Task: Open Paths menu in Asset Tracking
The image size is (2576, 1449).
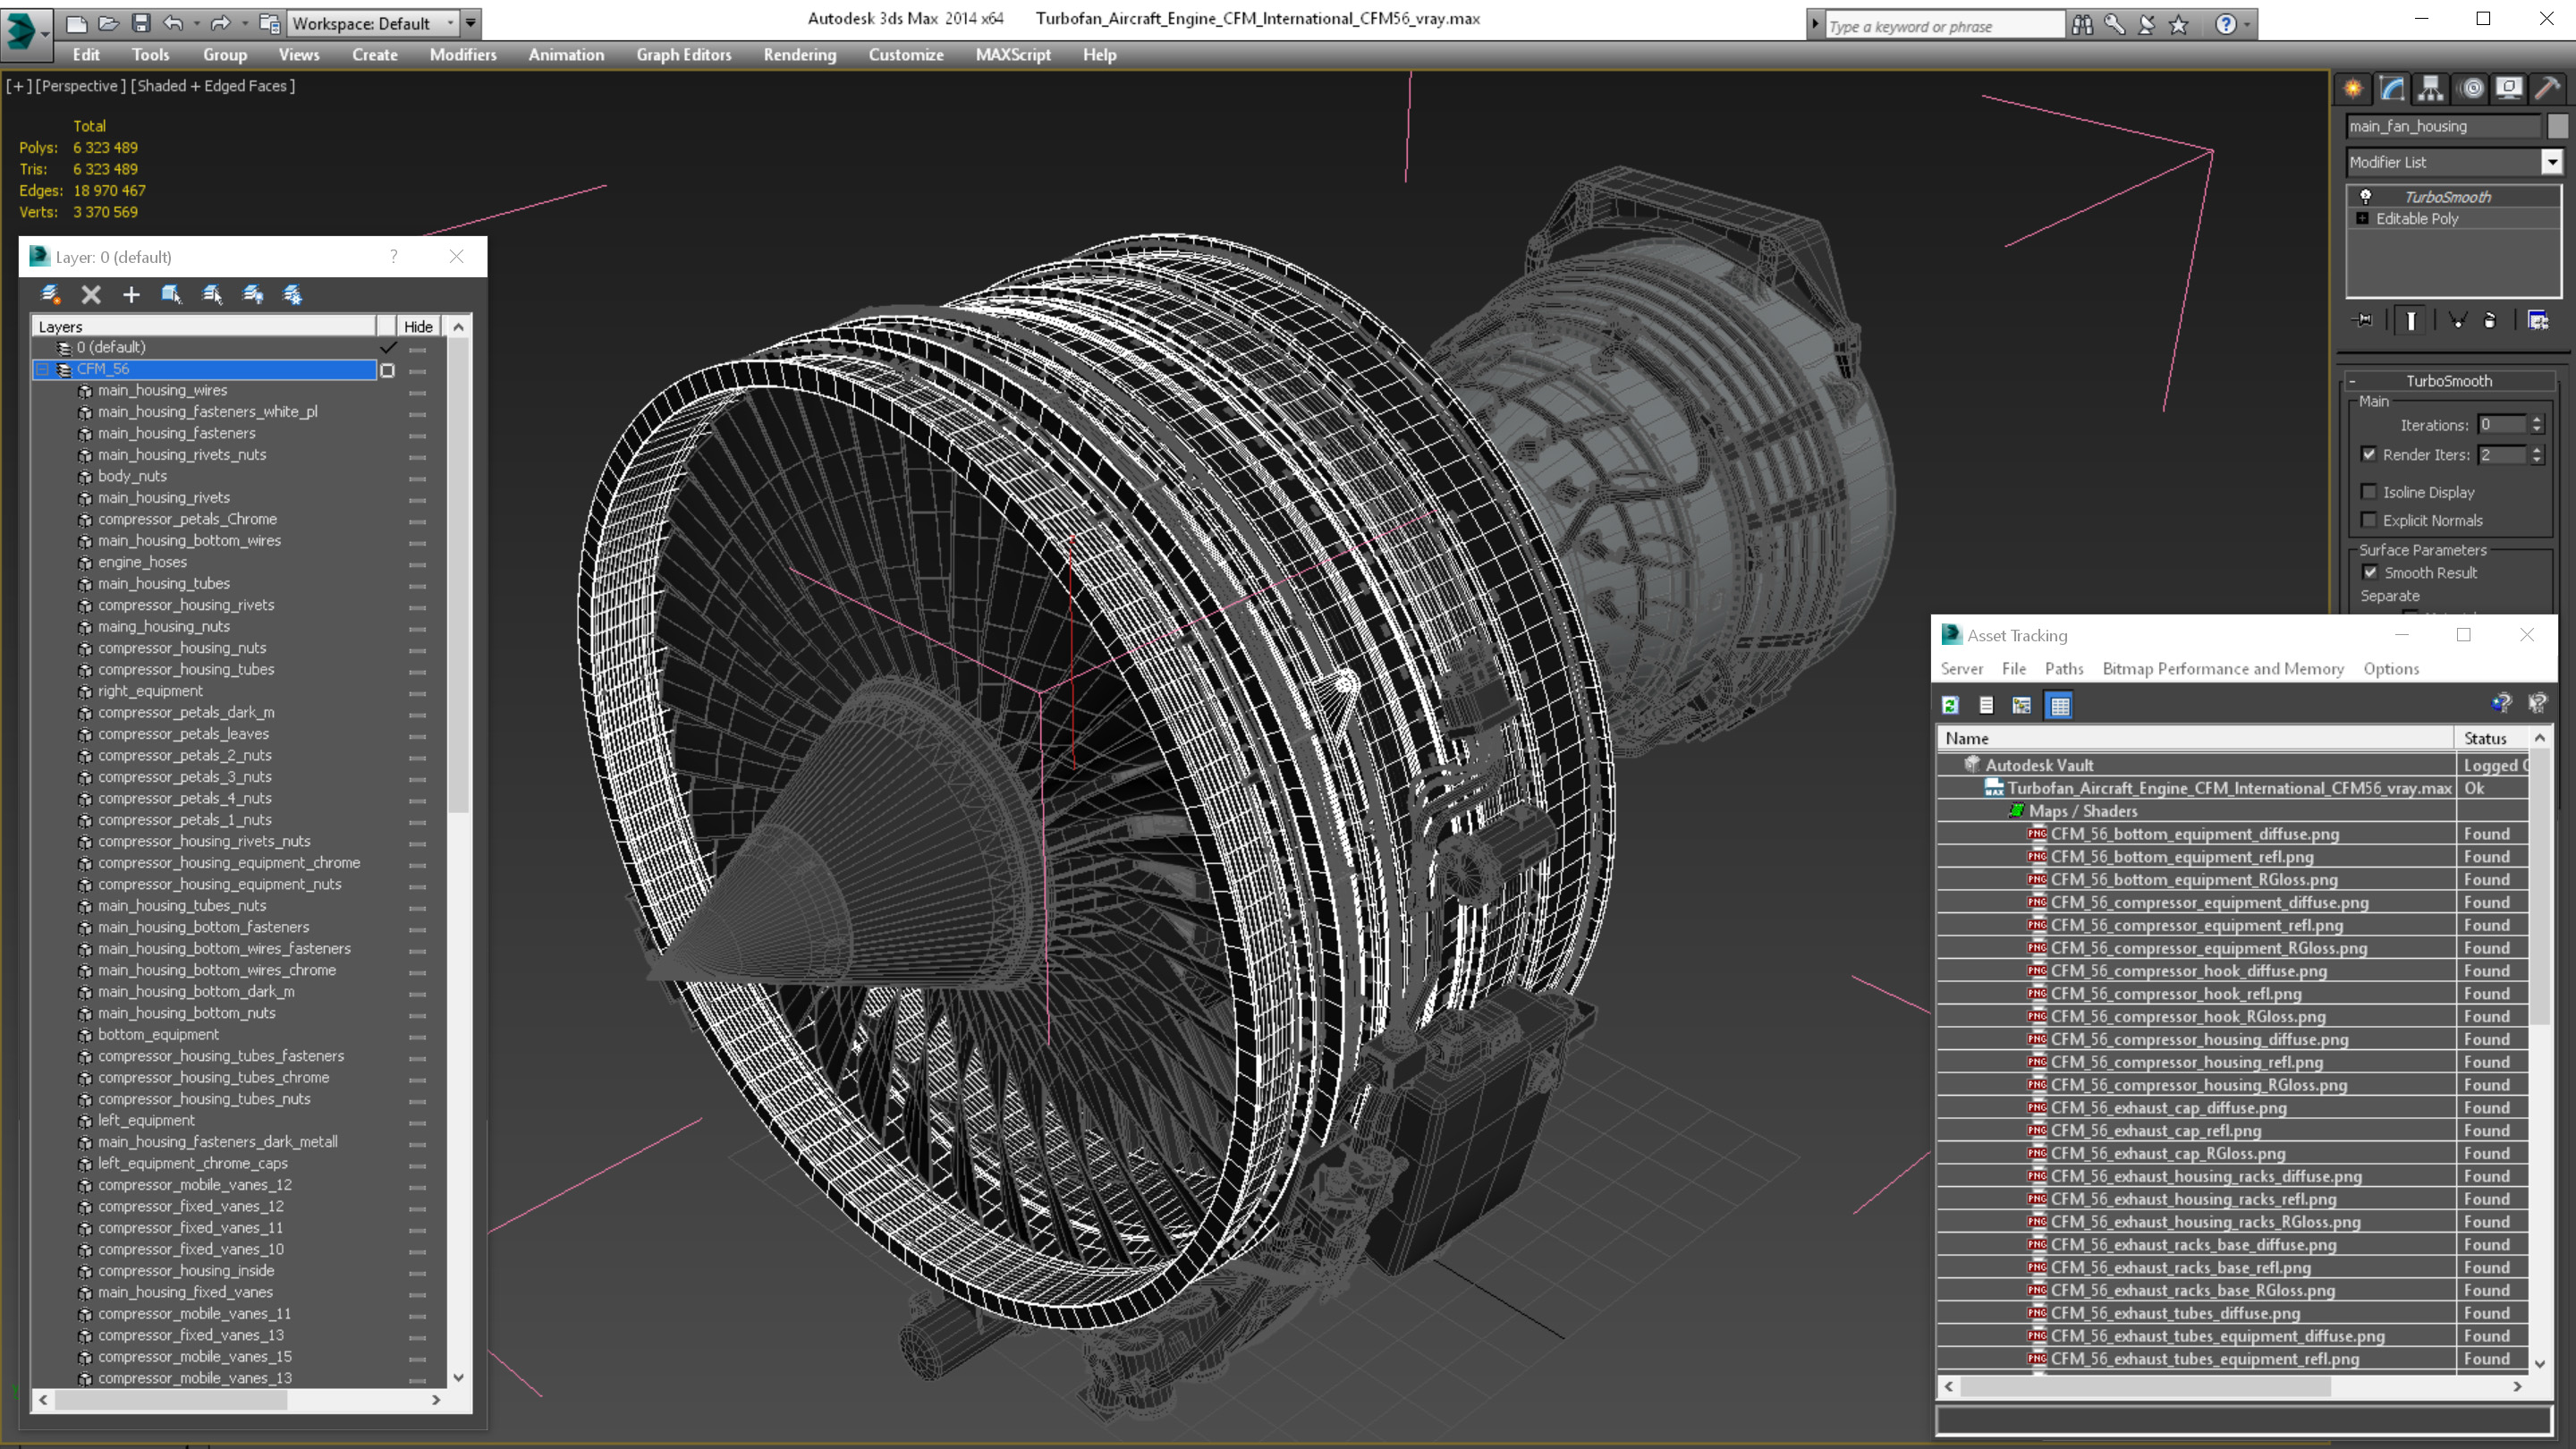Action: click(x=2064, y=669)
